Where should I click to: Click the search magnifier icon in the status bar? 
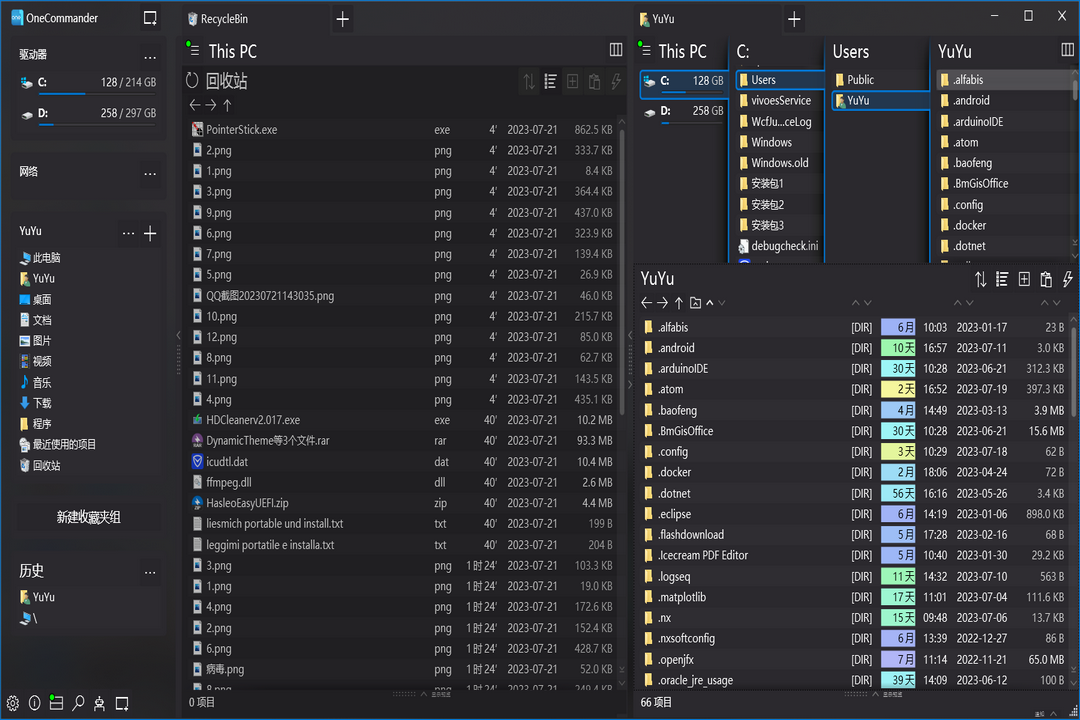point(78,703)
